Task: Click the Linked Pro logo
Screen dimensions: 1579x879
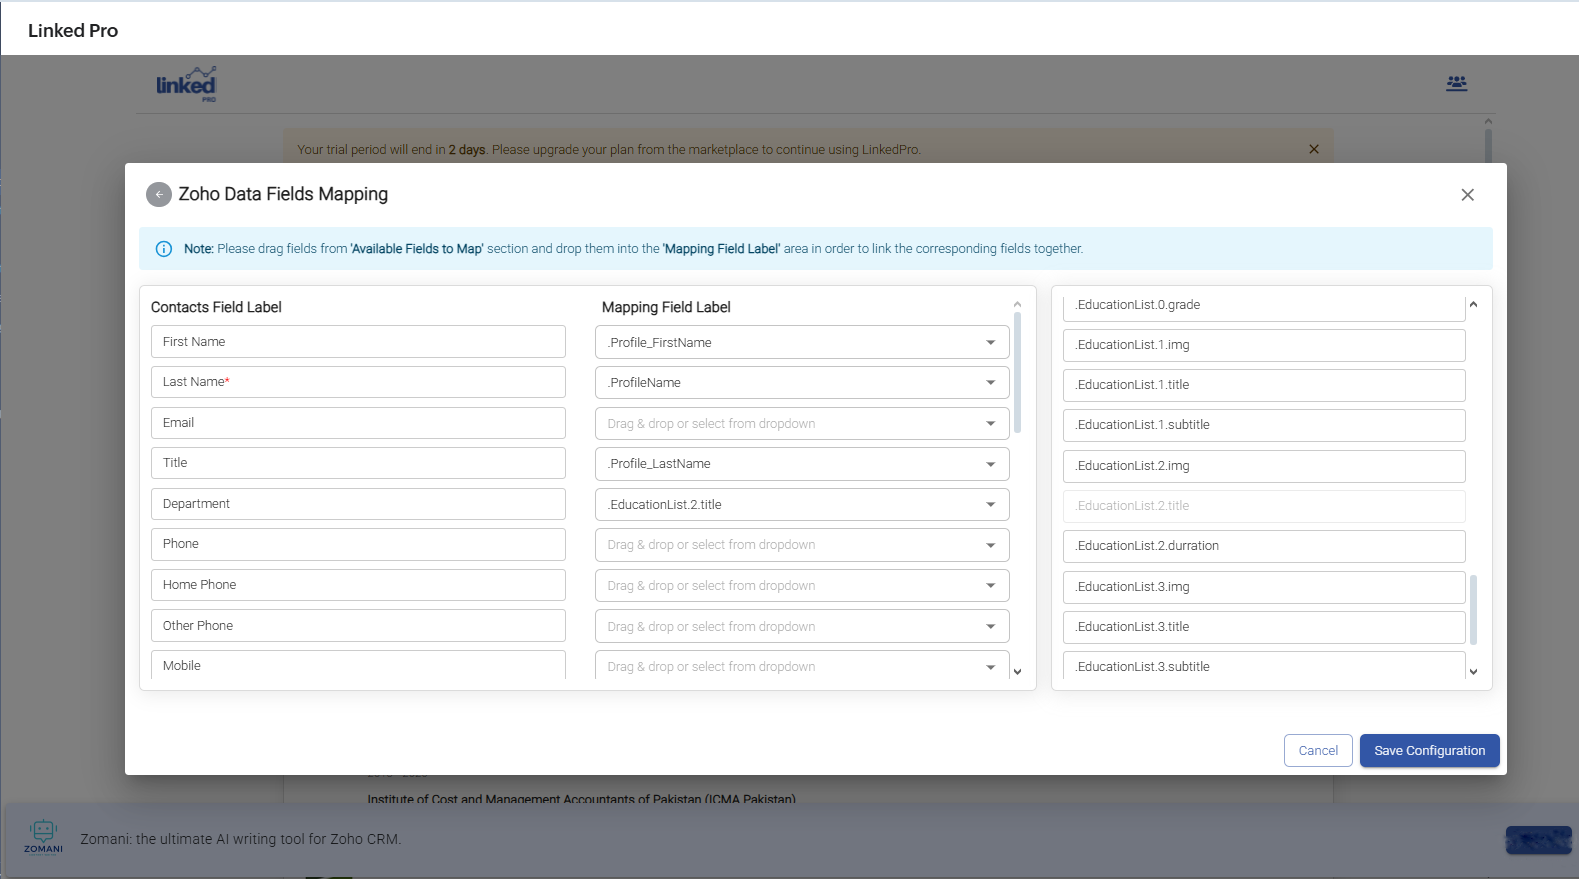Action: click(186, 84)
